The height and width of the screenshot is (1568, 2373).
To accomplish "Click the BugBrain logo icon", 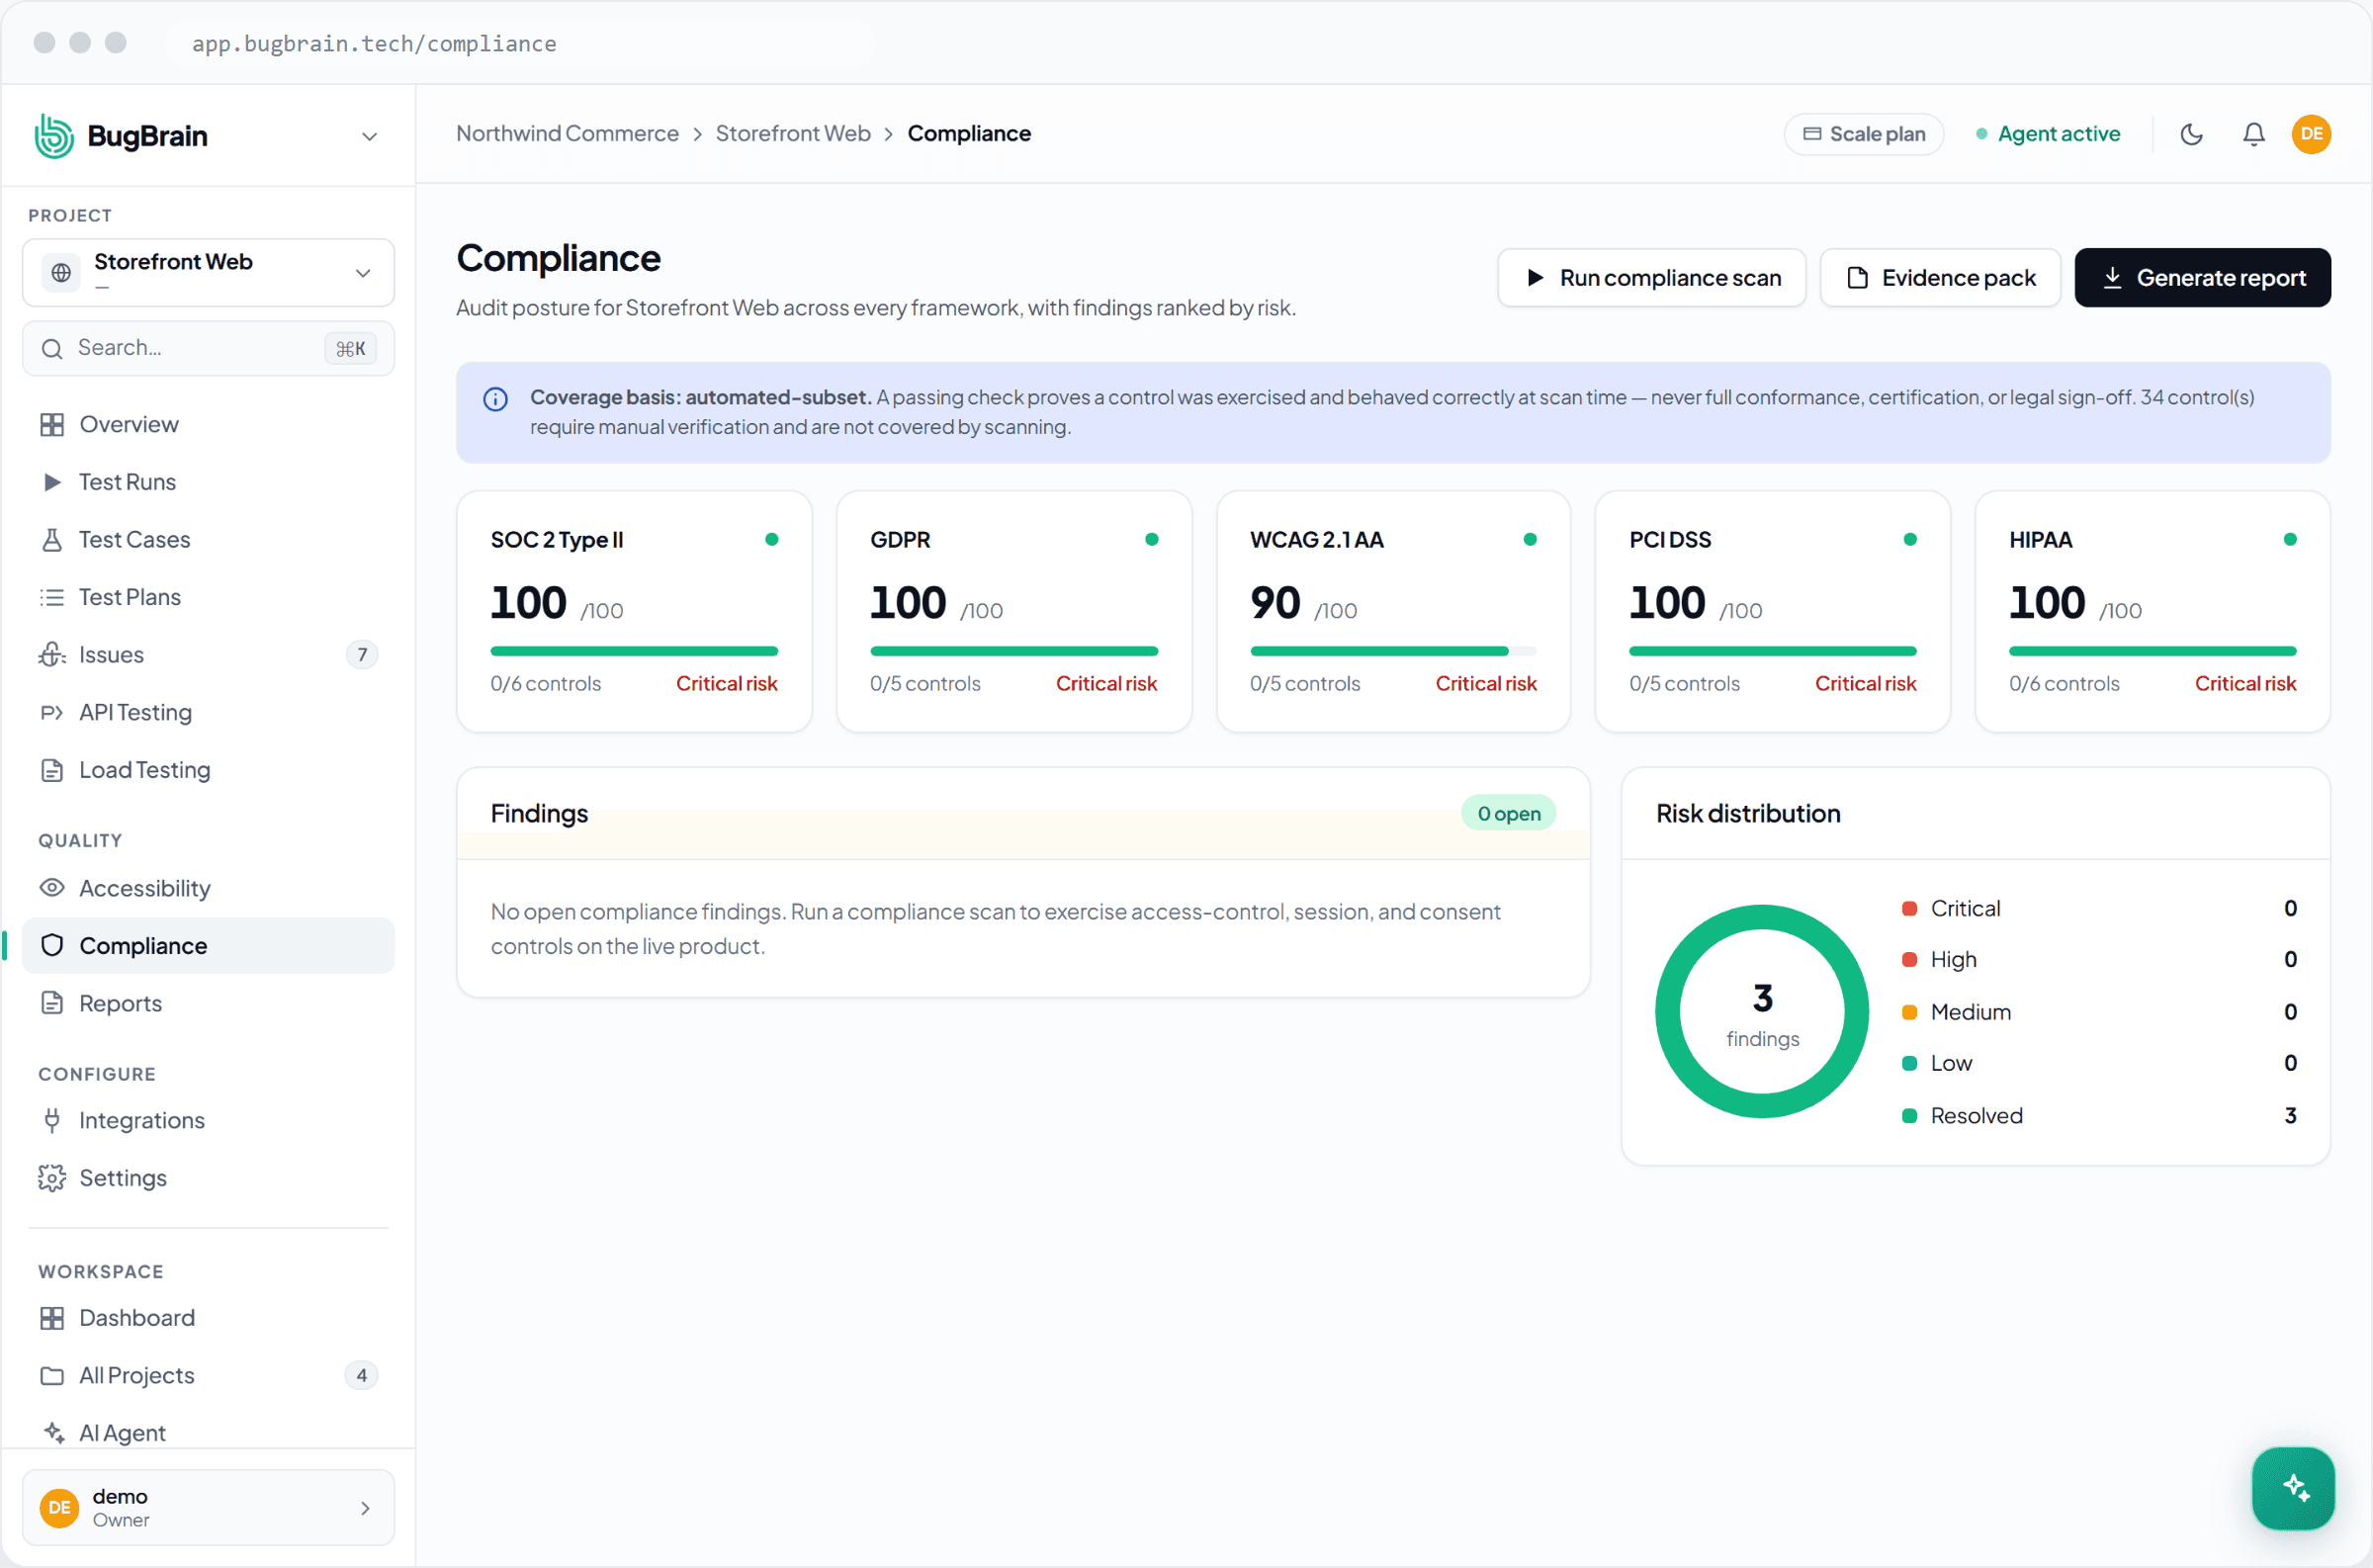I will 54,135.
